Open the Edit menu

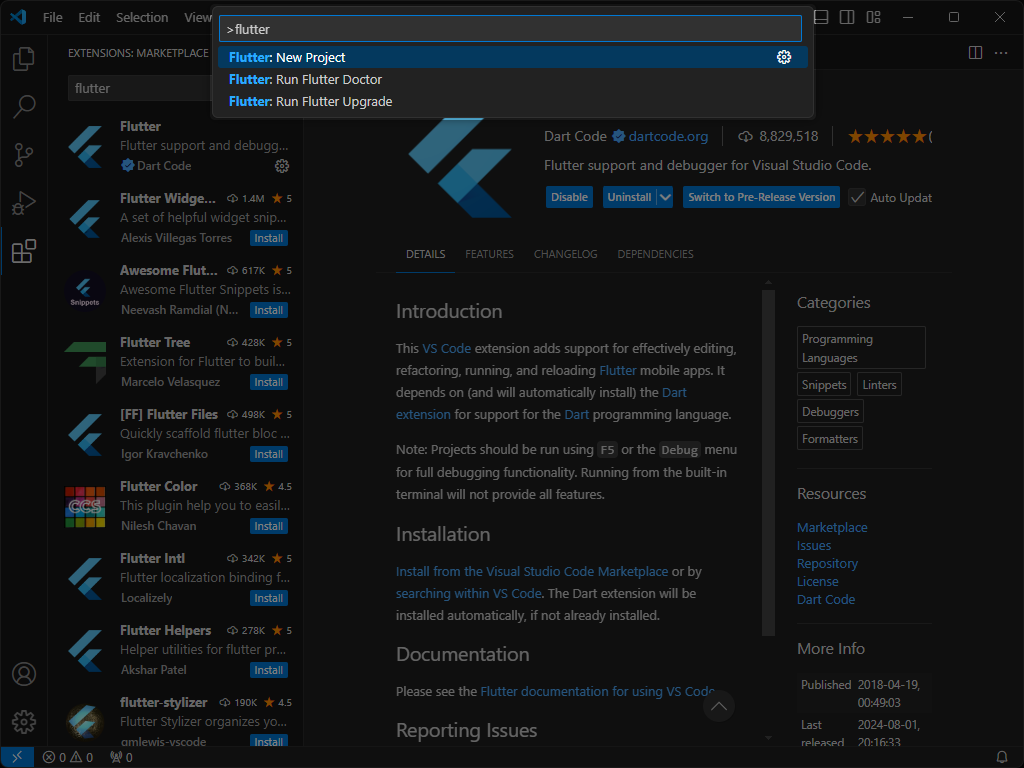coord(89,17)
